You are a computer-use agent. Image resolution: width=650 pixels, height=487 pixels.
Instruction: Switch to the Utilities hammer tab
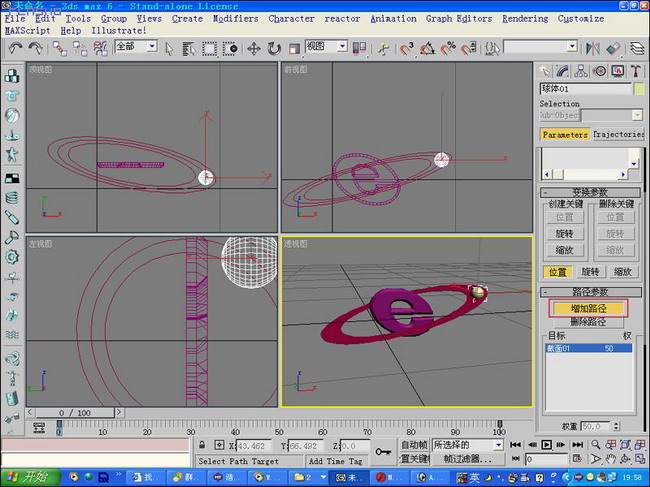coord(635,71)
